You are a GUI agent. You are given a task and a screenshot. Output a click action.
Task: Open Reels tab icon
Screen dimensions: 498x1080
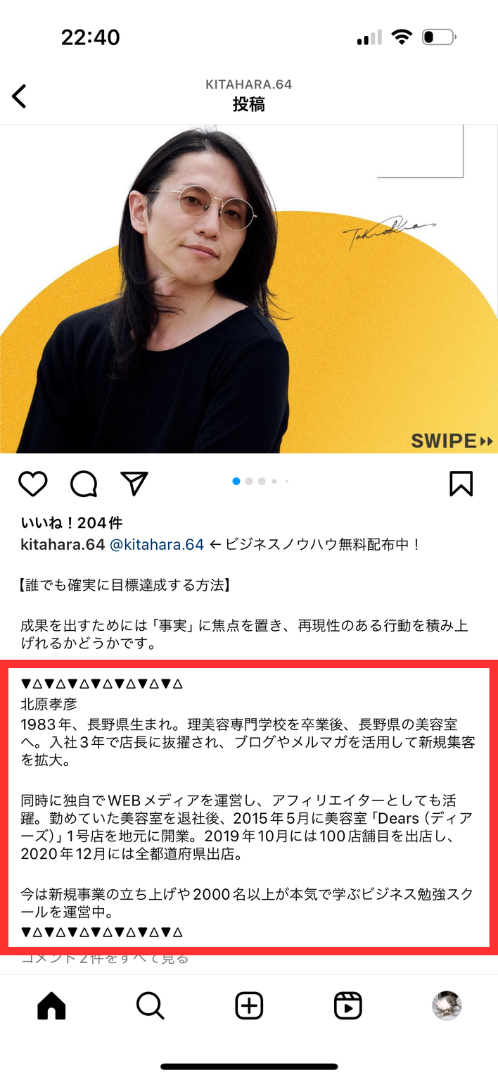point(348,1006)
